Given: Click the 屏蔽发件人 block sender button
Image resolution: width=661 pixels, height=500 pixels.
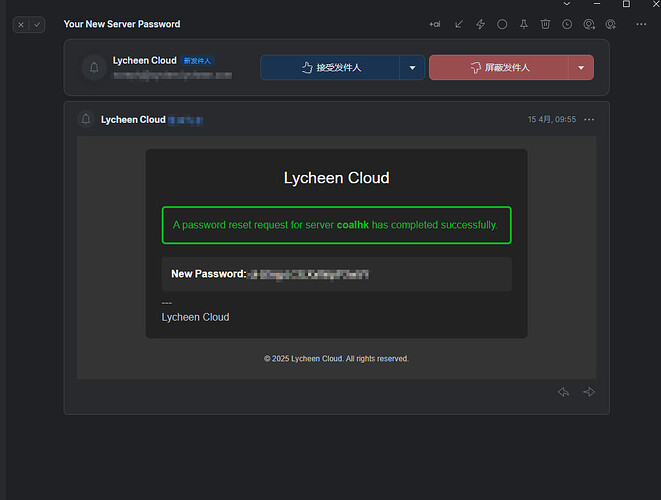Looking at the screenshot, I should pyautogui.click(x=499, y=67).
